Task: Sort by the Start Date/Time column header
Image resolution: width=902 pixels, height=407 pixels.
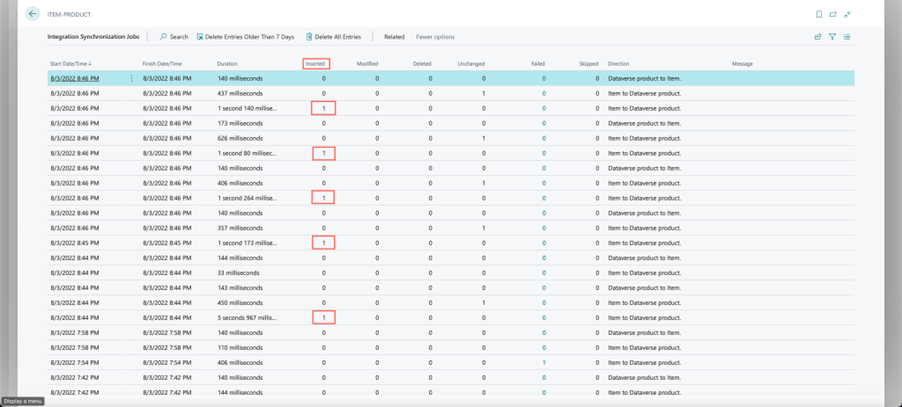Action: [71, 64]
